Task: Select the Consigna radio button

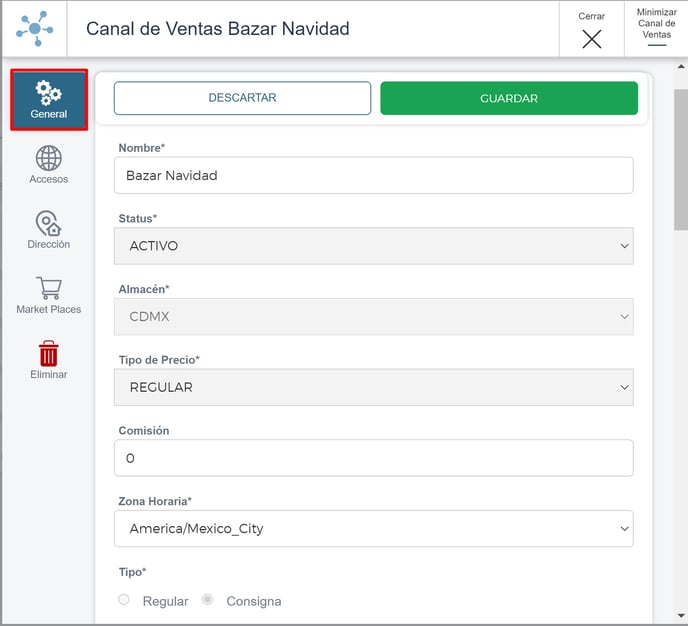Action: pyautogui.click(x=208, y=599)
